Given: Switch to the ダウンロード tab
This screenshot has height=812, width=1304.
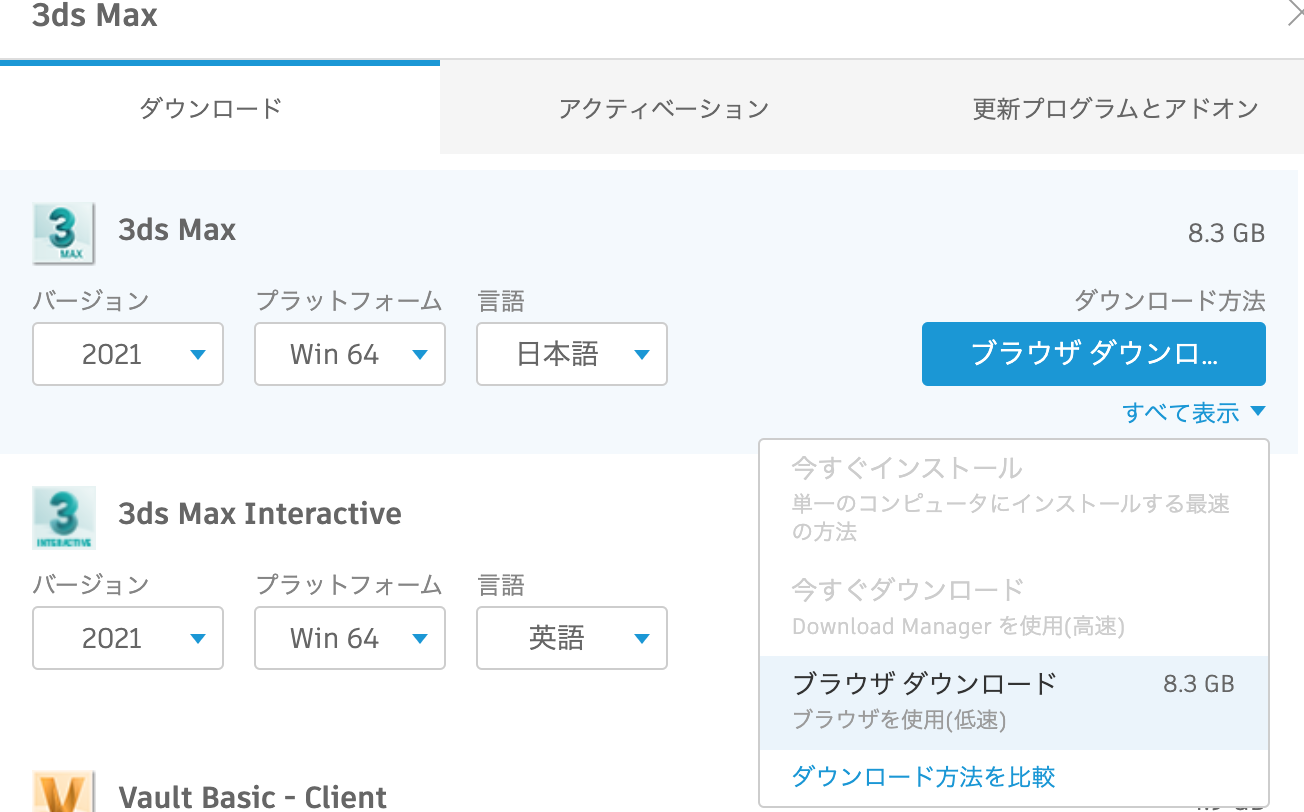Looking at the screenshot, I should (x=220, y=108).
